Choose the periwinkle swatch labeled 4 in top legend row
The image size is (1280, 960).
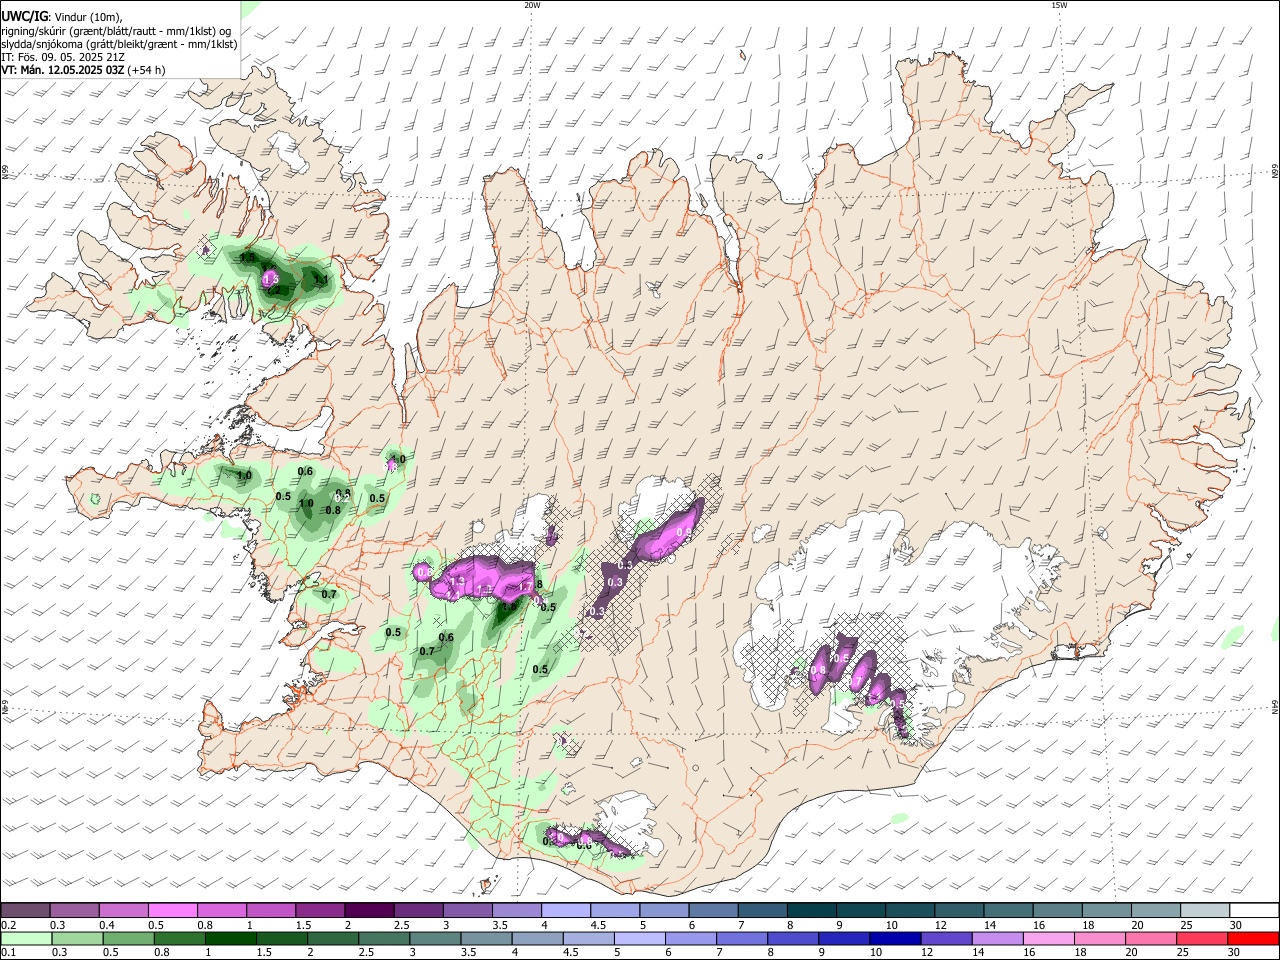[x=566, y=910]
